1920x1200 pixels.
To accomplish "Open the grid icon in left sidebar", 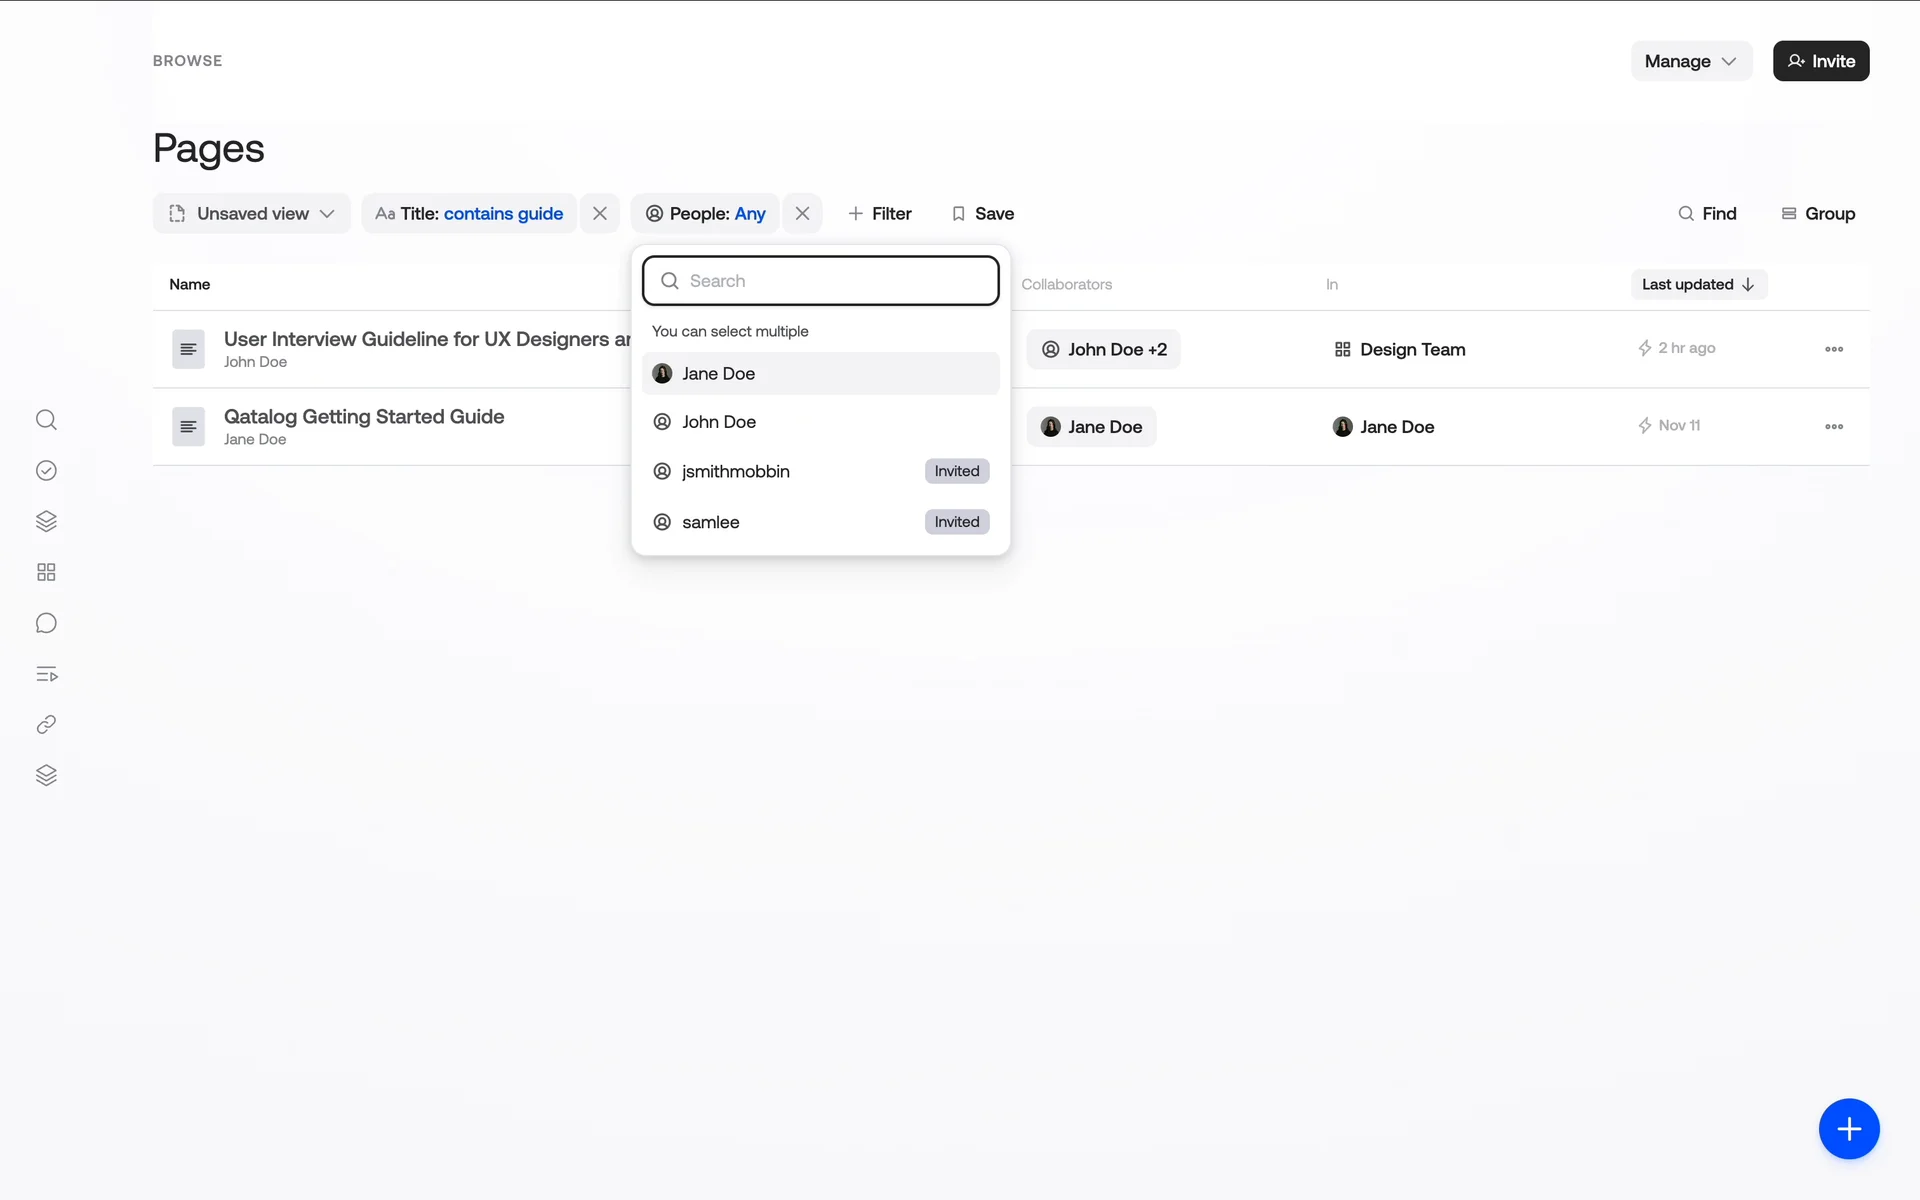I will pyautogui.click(x=46, y=572).
